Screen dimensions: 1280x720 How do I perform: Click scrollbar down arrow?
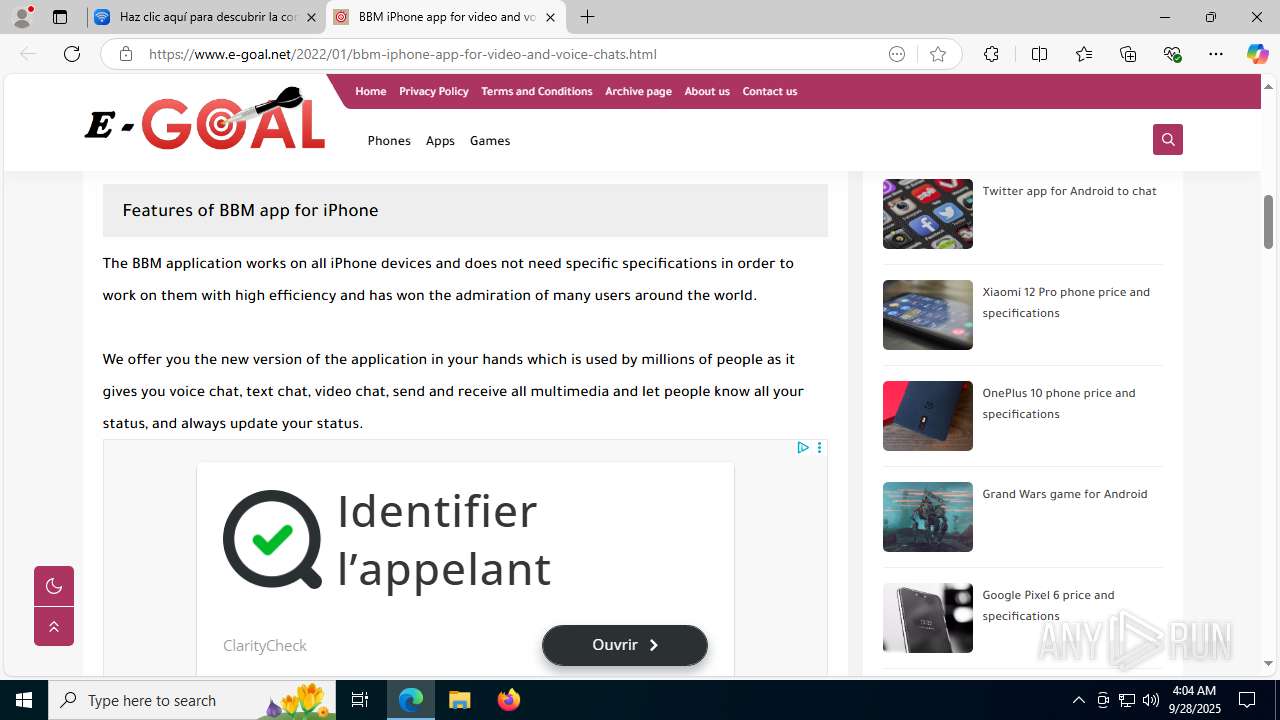pyautogui.click(x=1268, y=663)
